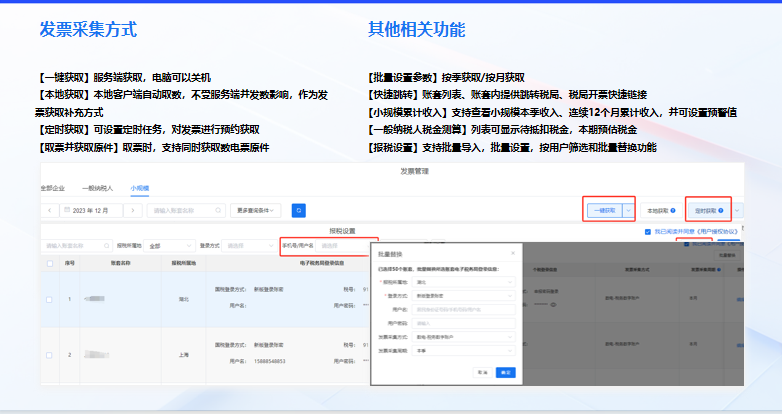Open the 报税所属地 dropdown showing 全部
Image resolution: width=782 pixels, height=414 pixels.
click(170, 244)
